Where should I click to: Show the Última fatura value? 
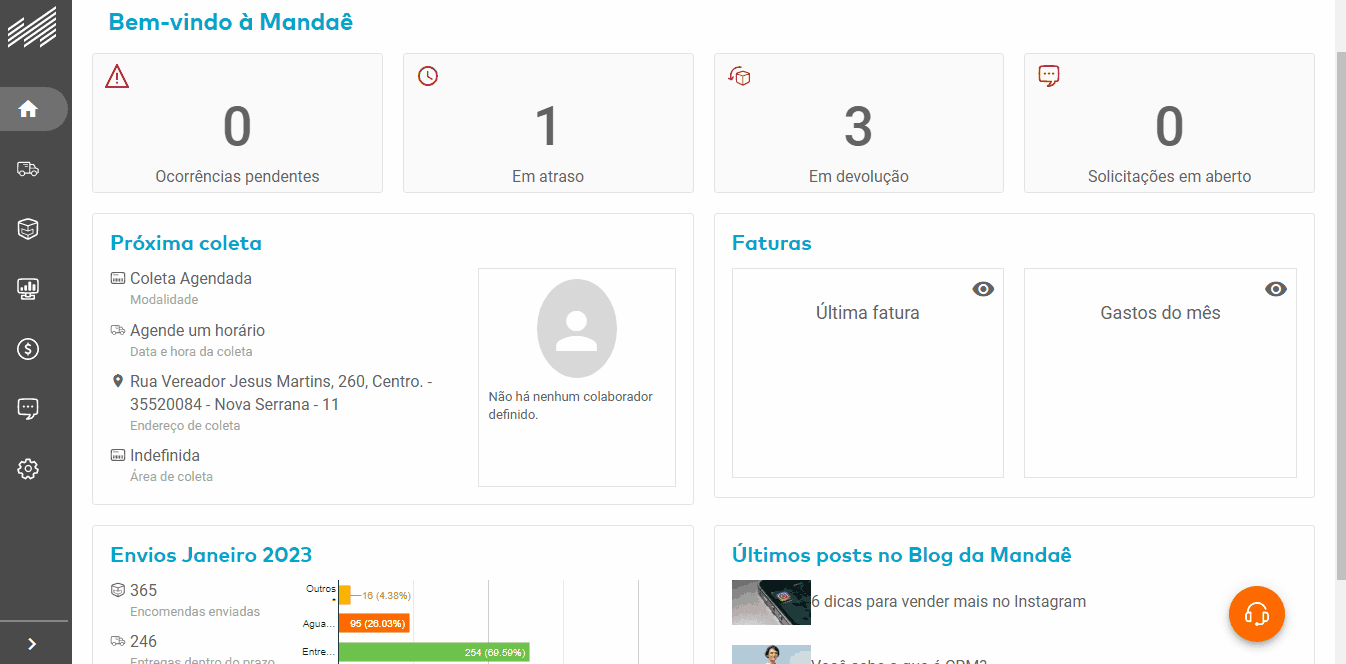[x=983, y=289]
